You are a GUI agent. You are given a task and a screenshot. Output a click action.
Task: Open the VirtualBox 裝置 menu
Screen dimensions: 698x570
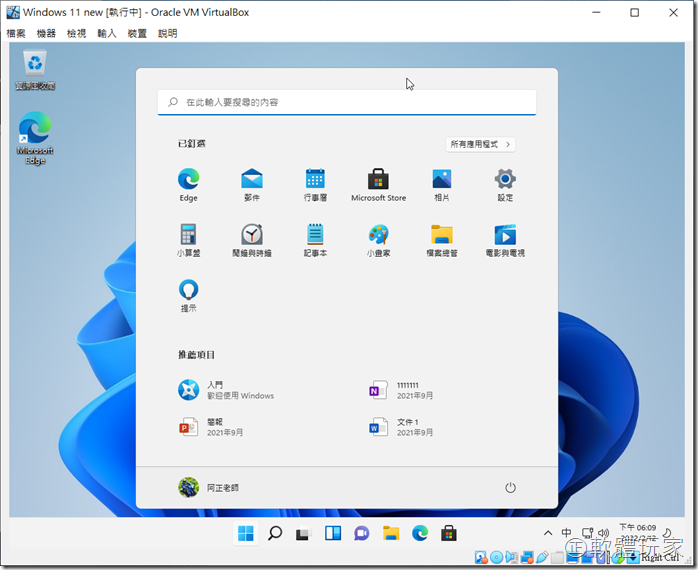(137, 33)
